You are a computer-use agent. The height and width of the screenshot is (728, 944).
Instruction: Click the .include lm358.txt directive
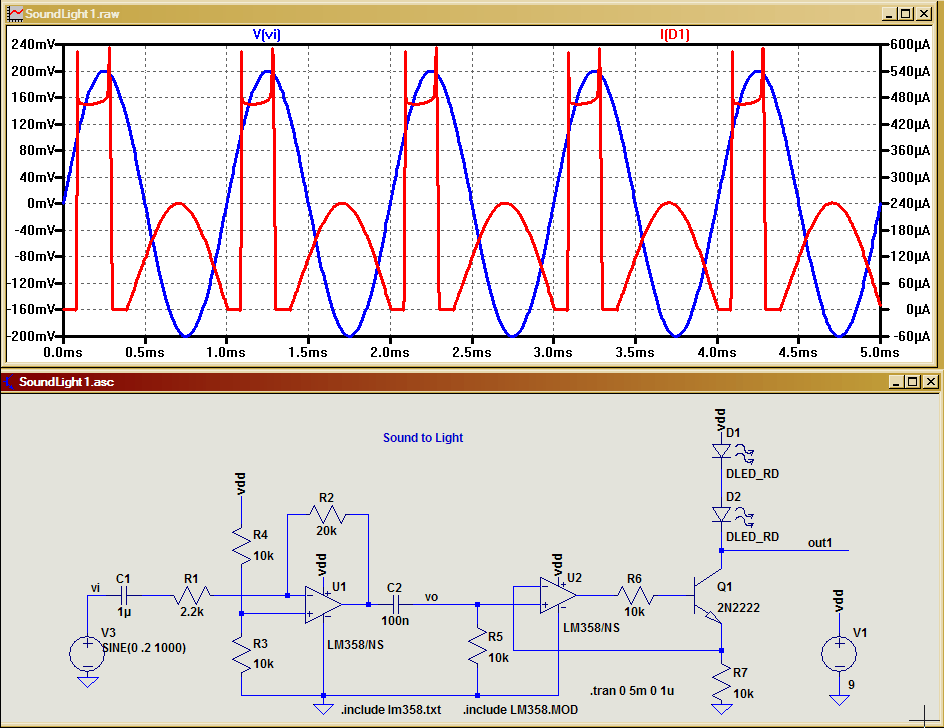(391, 710)
